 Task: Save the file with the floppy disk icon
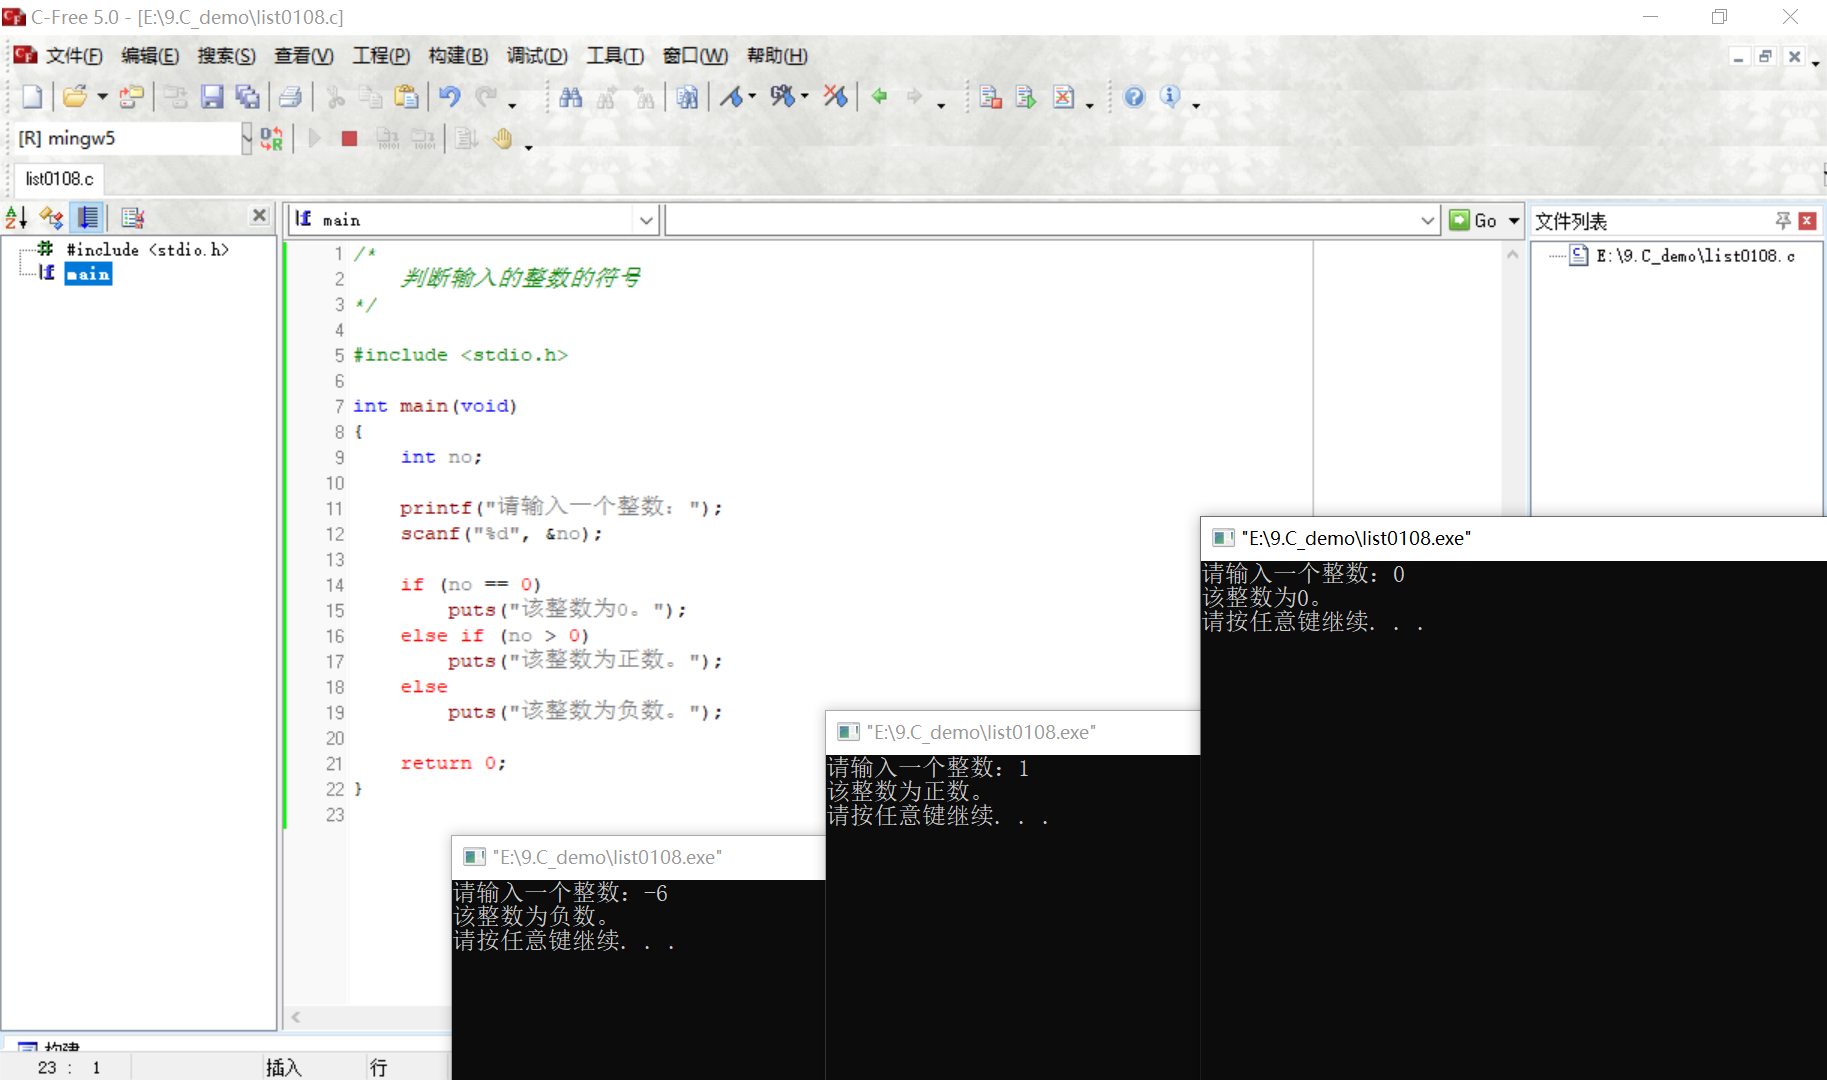click(212, 96)
